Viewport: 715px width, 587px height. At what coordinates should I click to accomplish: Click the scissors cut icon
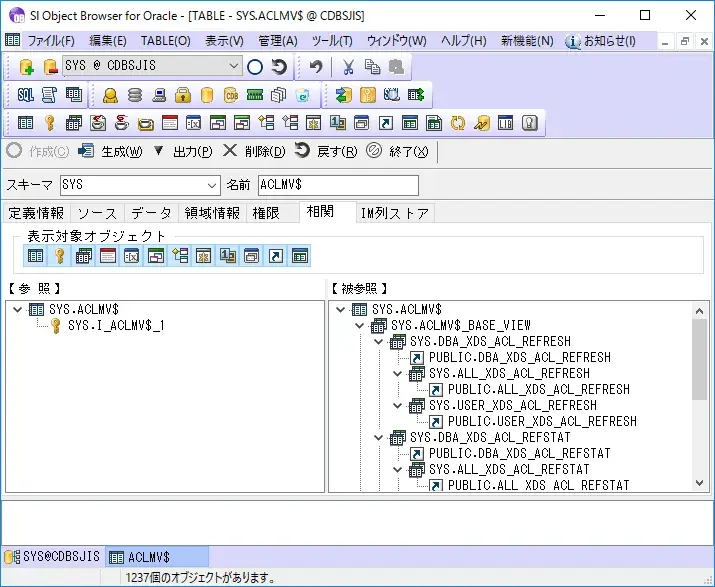click(348, 67)
